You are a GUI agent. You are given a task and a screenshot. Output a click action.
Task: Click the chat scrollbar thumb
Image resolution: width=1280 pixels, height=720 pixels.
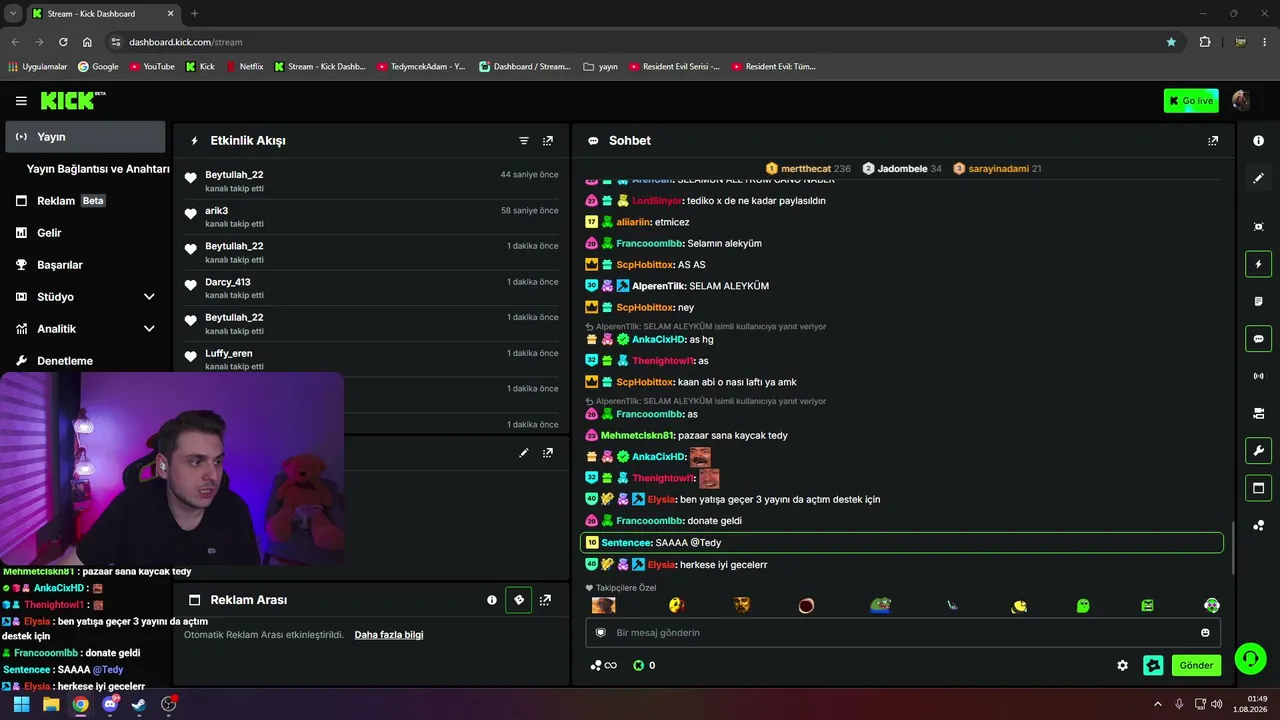(1233, 548)
